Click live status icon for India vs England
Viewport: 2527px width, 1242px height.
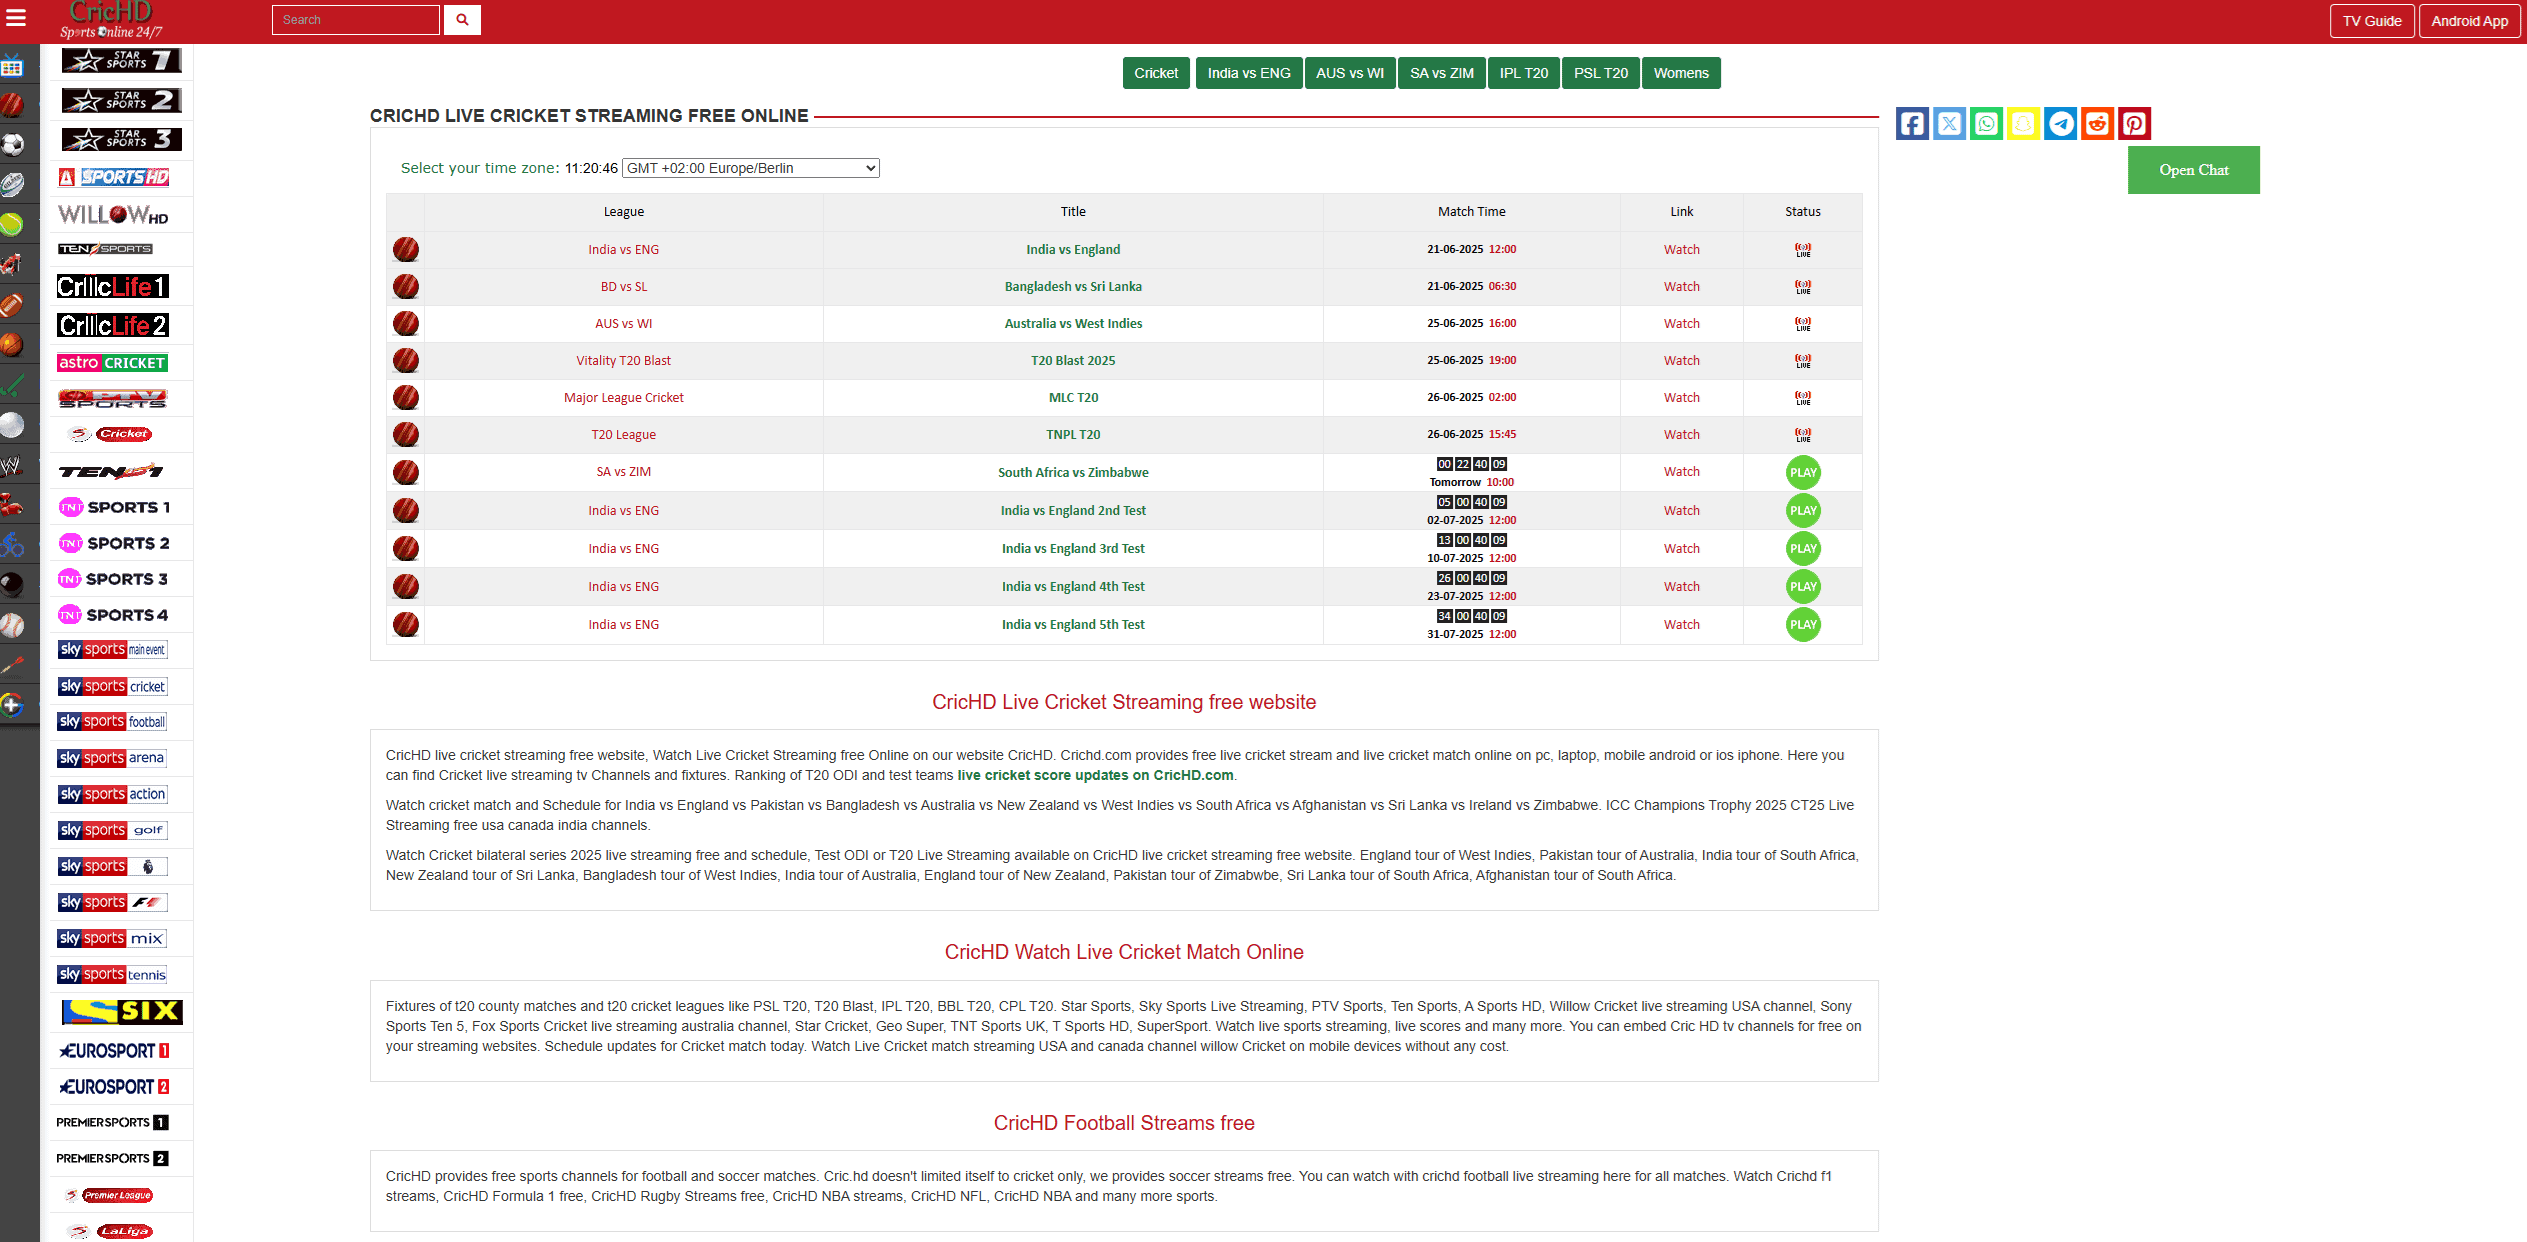1803,250
